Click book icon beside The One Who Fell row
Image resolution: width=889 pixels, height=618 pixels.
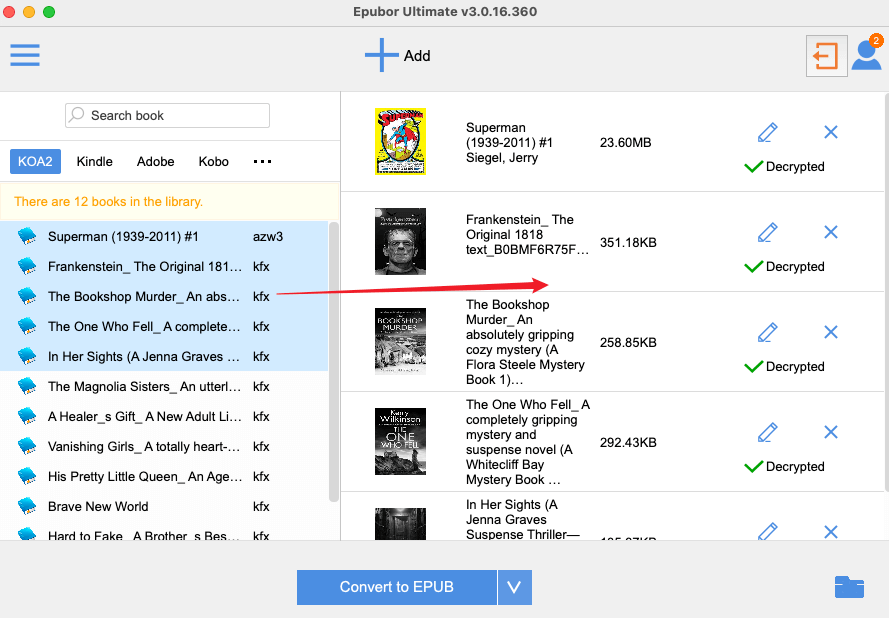(27, 327)
